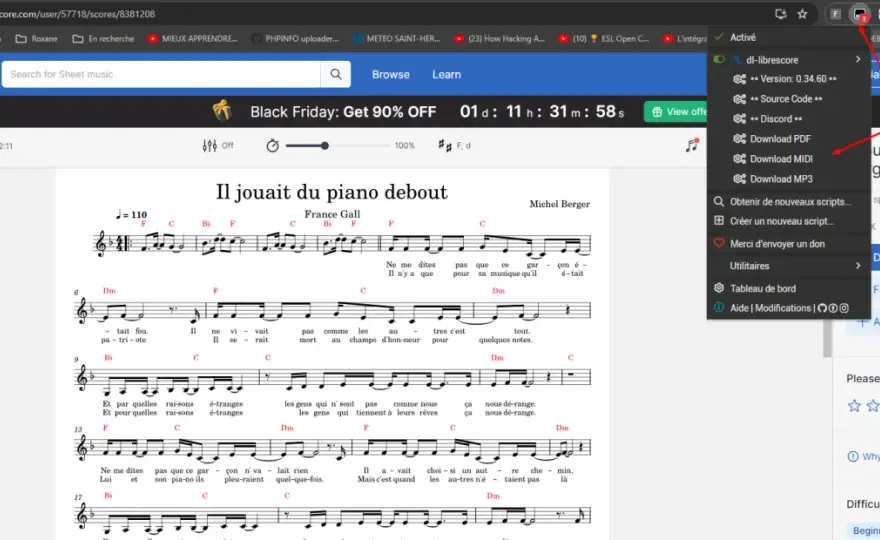Click the search magnifier button
Screen dimensions: 880x540
tap(336, 74)
